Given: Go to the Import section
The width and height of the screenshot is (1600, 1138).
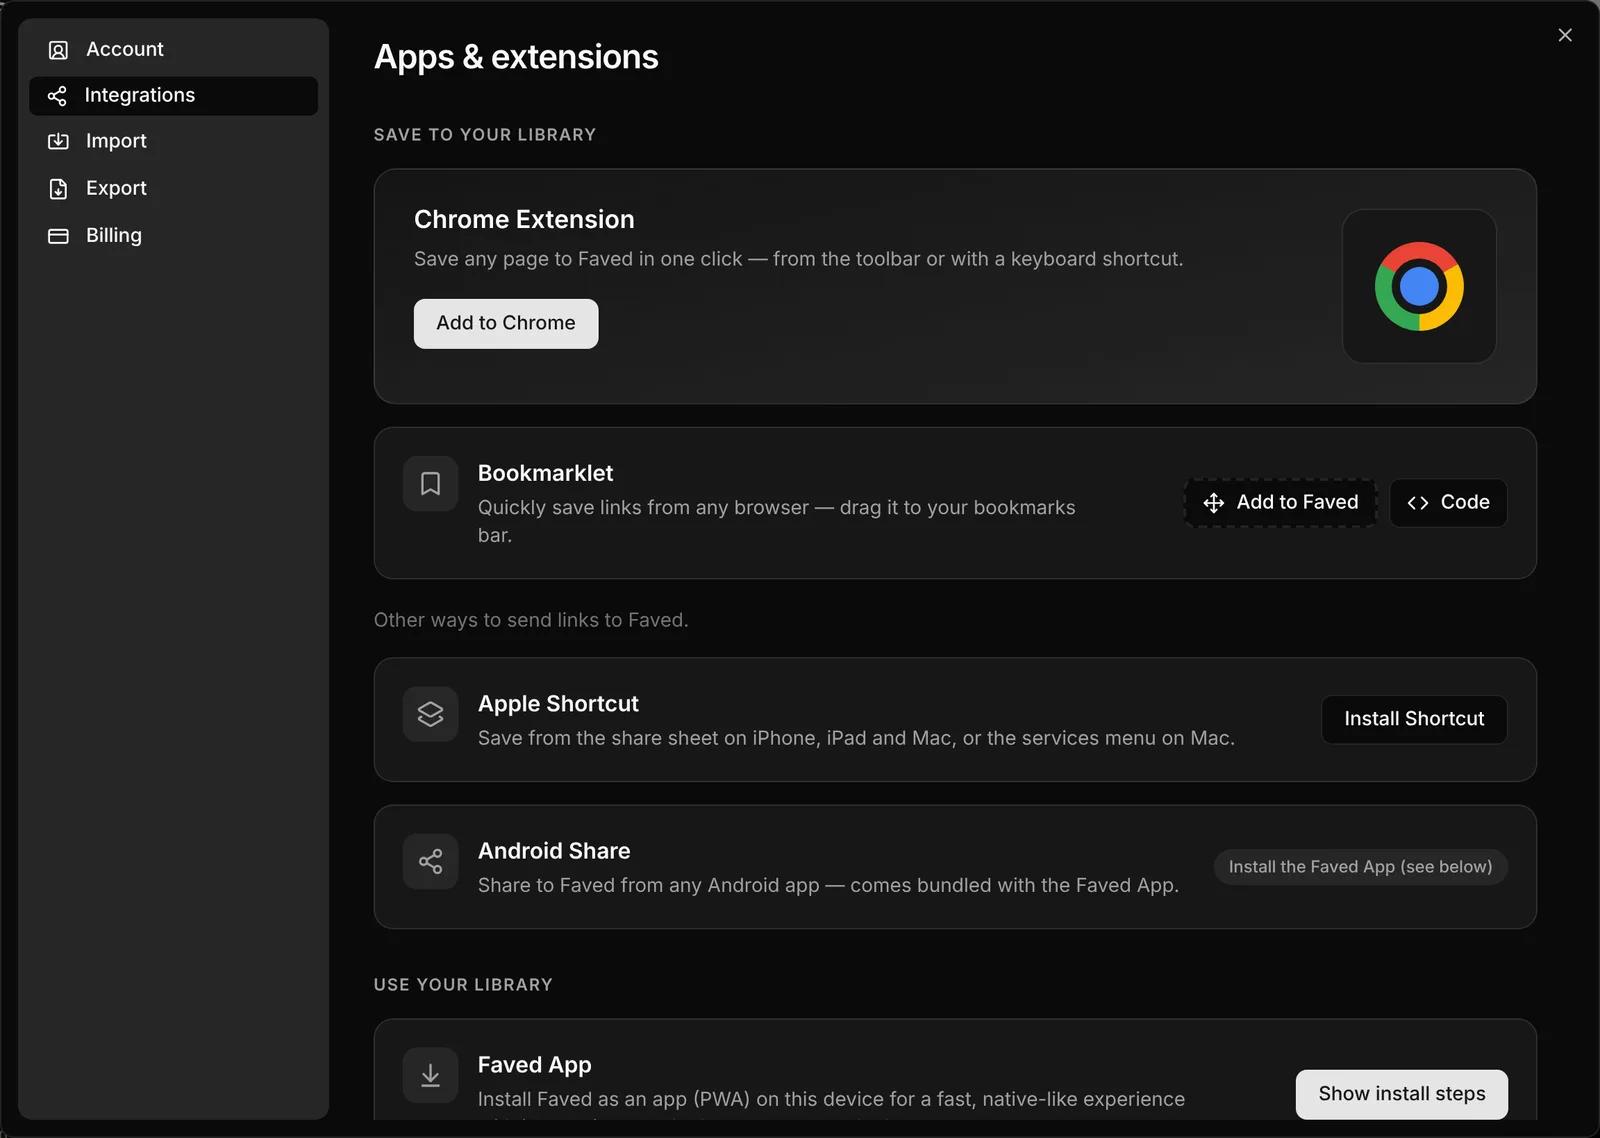Looking at the screenshot, I should (x=173, y=142).
